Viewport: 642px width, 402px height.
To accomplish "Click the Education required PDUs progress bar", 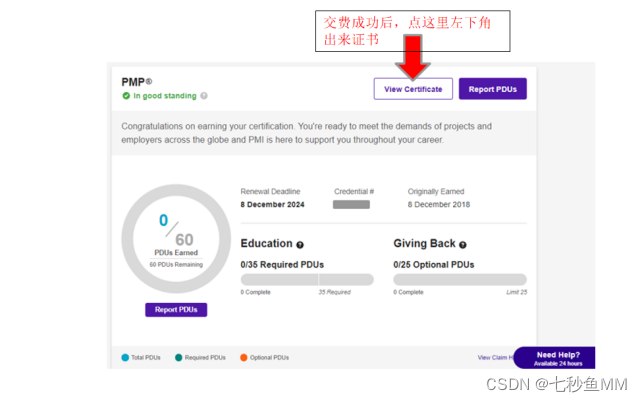I will 307,280.
